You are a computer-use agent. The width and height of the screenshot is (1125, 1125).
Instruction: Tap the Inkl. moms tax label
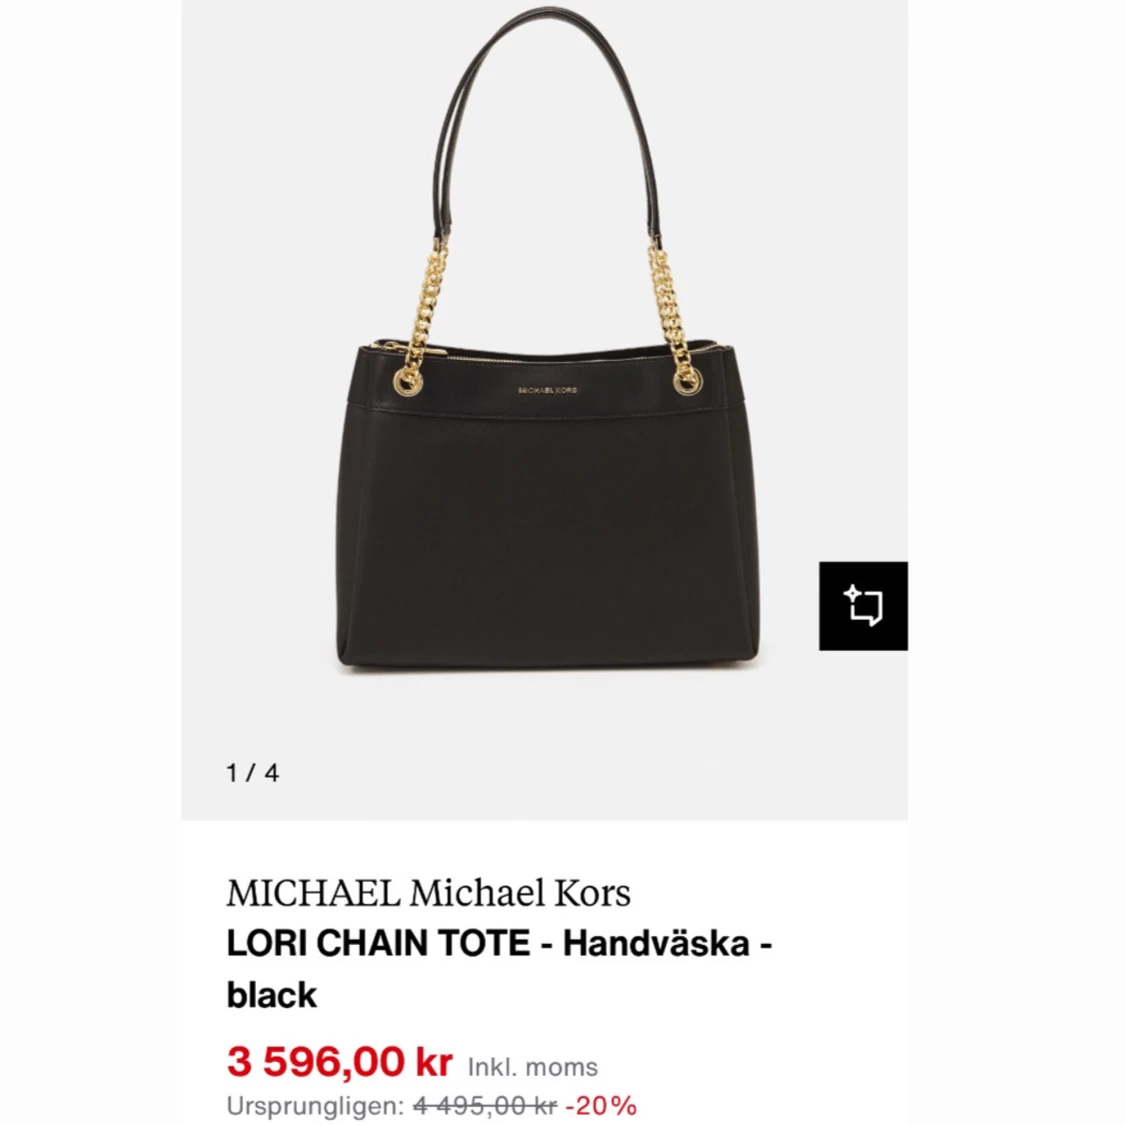532,1068
